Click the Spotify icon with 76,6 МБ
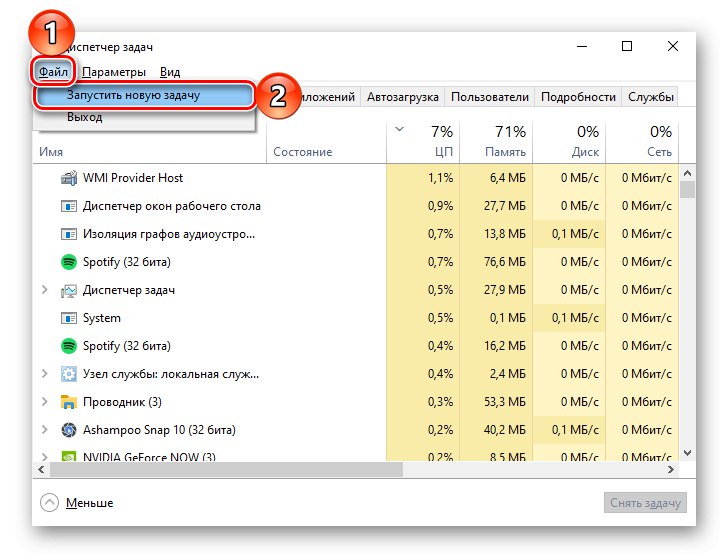 [69, 262]
